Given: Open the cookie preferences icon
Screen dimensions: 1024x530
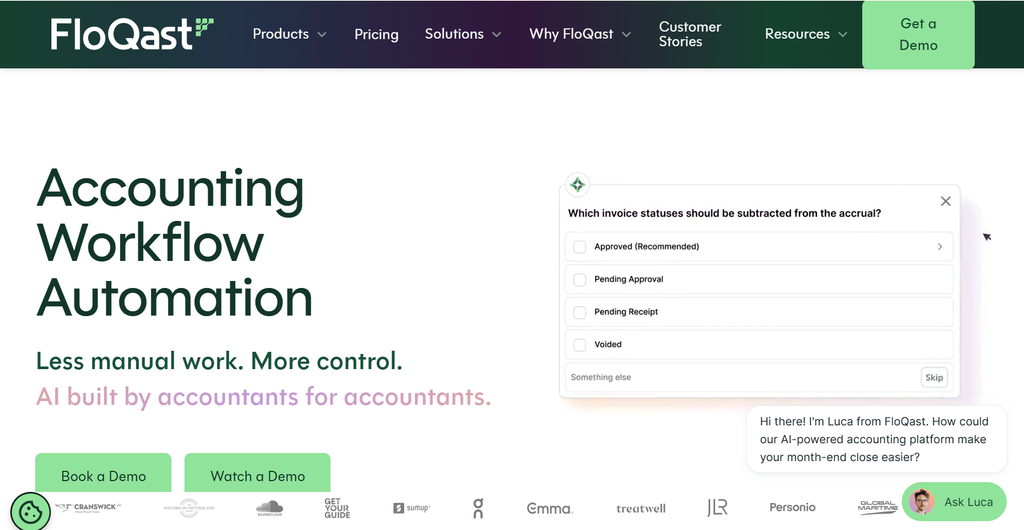Looking at the screenshot, I should coord(30,511).
